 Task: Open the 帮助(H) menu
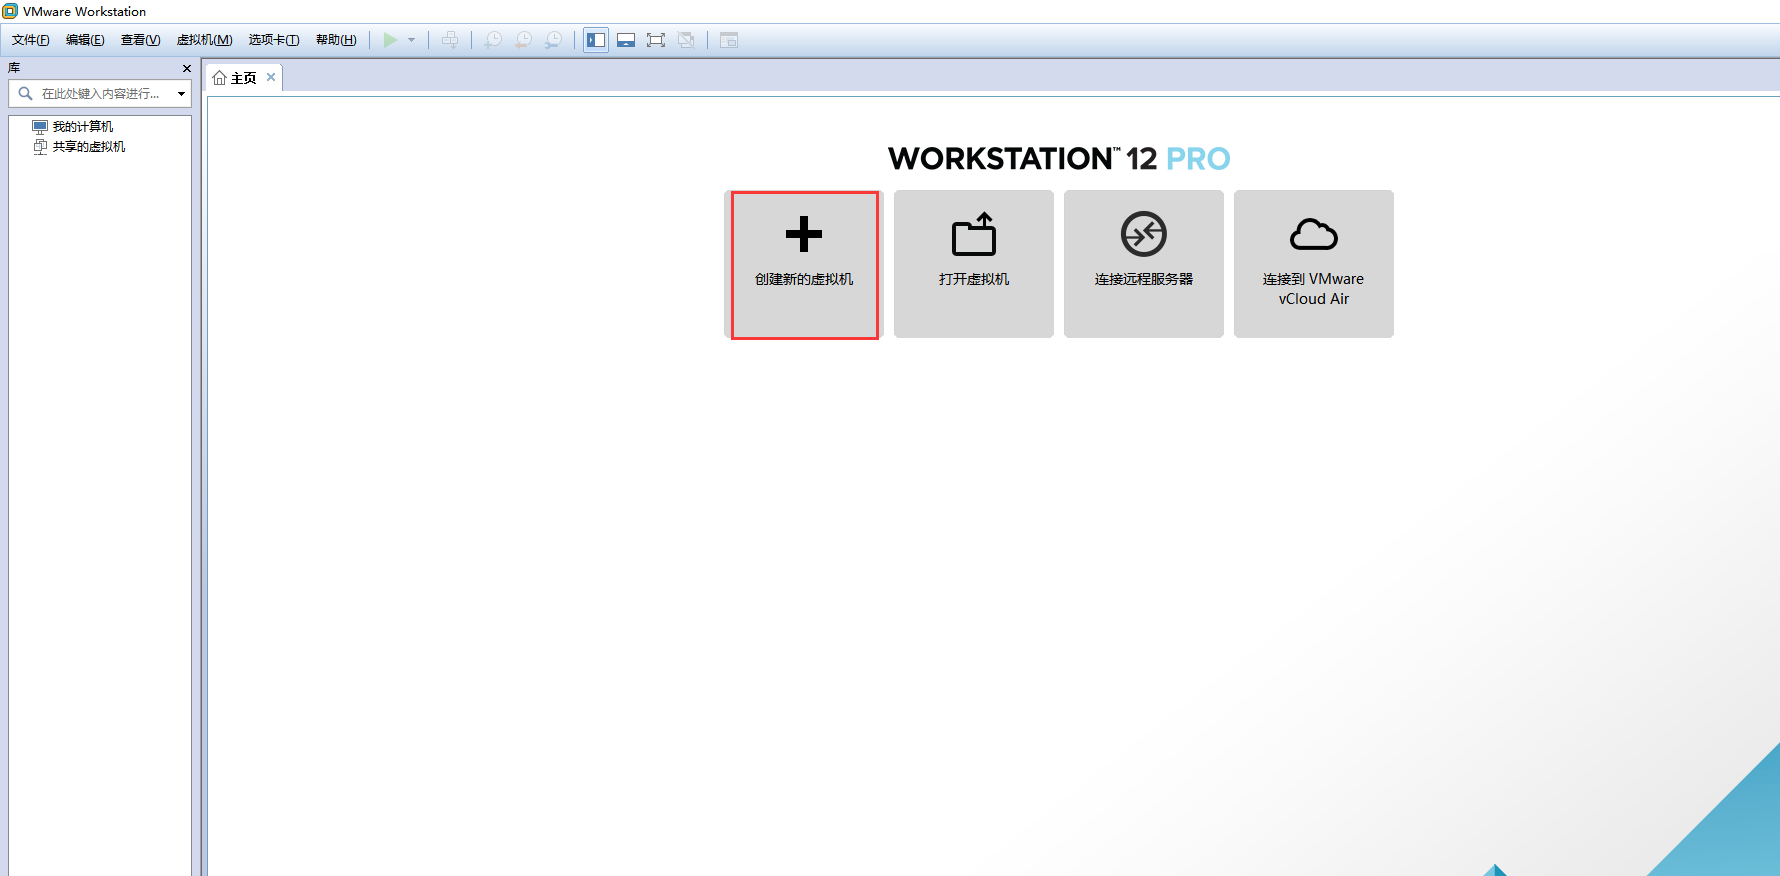336,40
